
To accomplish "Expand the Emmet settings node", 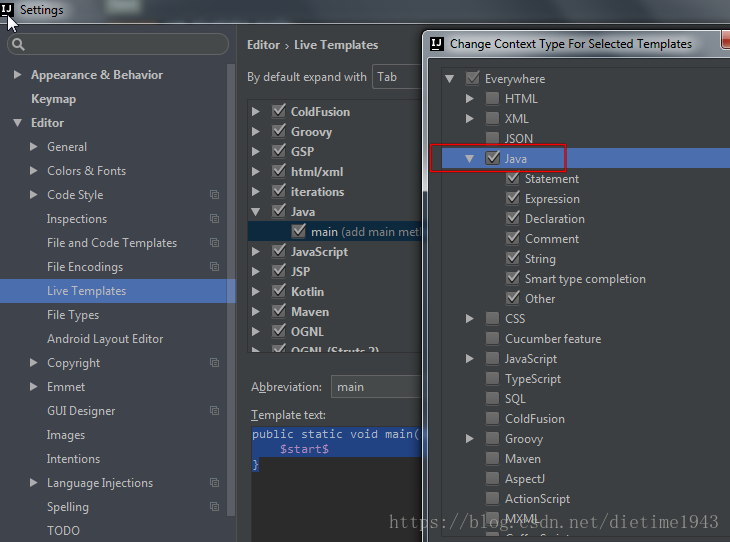I will (34, 386).
